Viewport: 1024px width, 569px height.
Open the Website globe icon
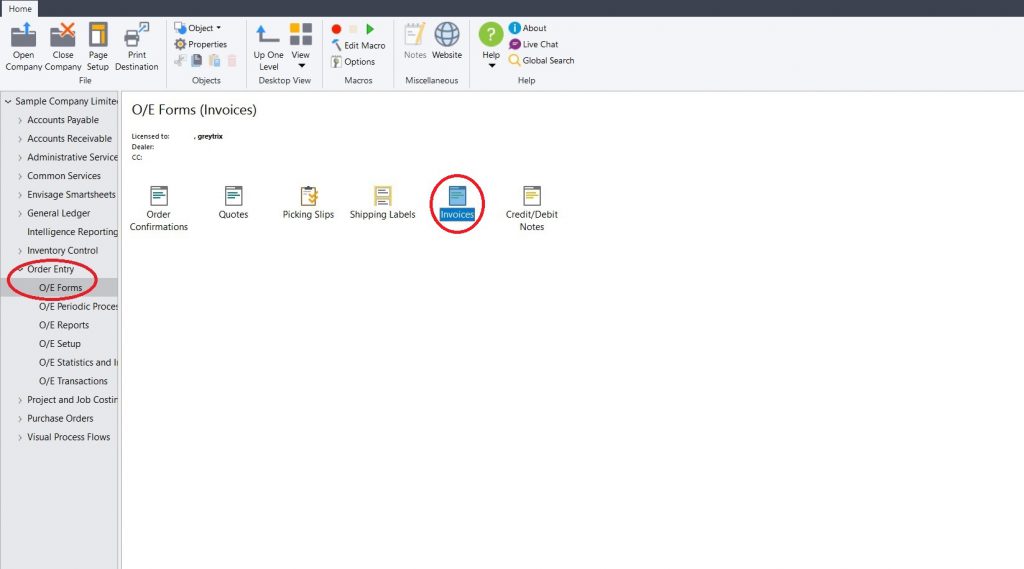click(x=447, y=41)
